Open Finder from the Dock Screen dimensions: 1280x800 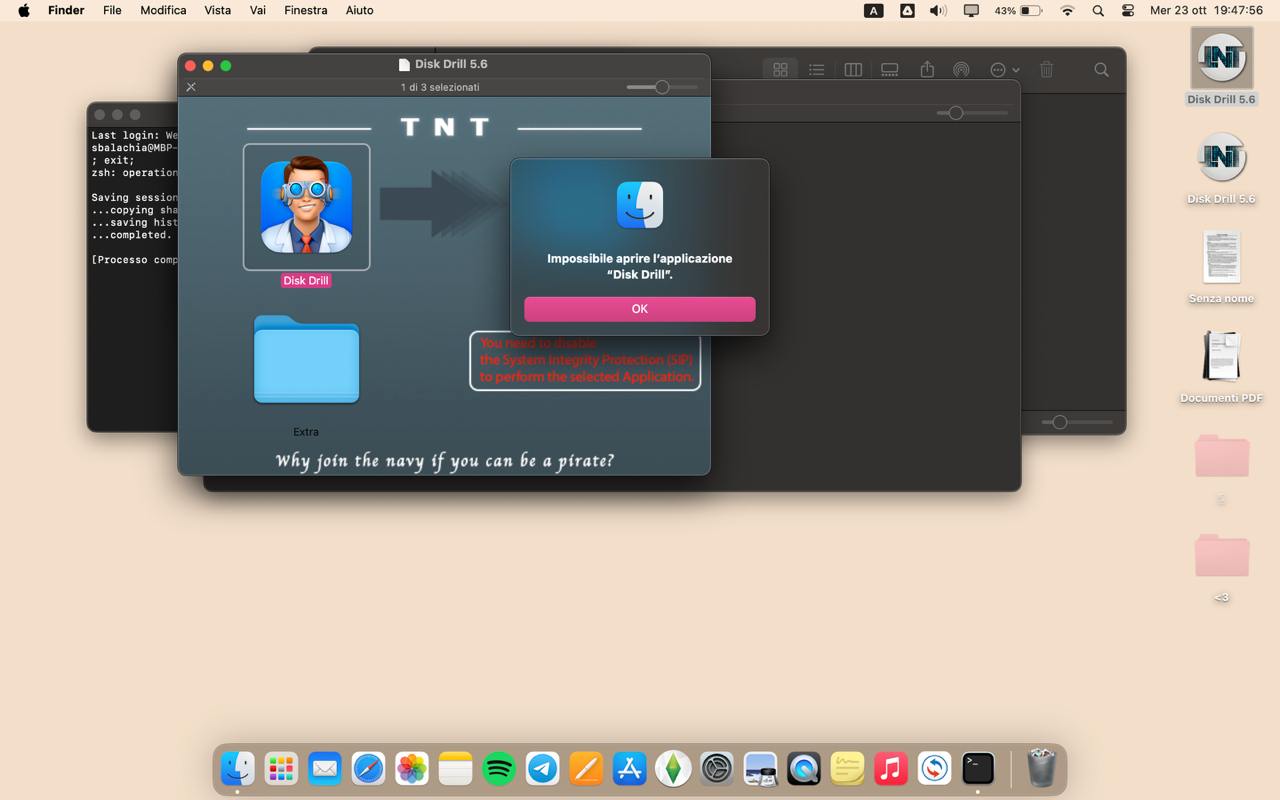click(x=238, y=768)
